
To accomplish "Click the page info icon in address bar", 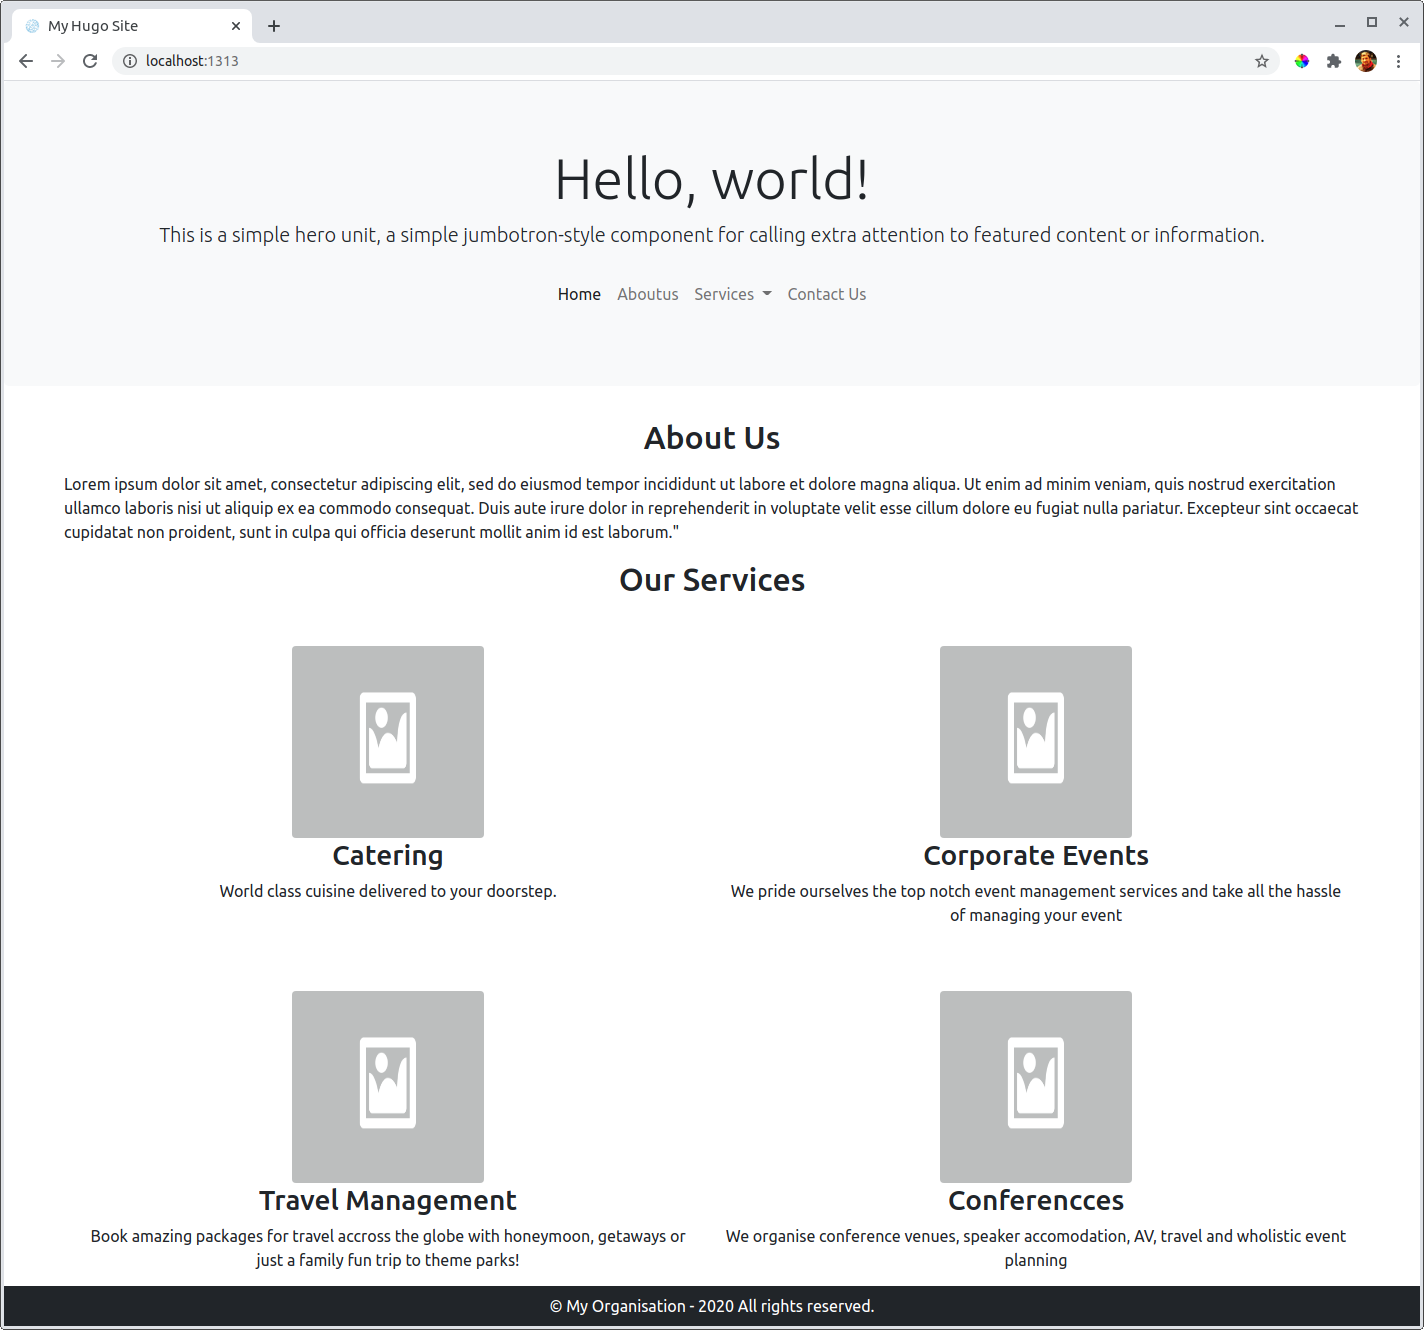I will pyautogui.click(x=130, y=61).
